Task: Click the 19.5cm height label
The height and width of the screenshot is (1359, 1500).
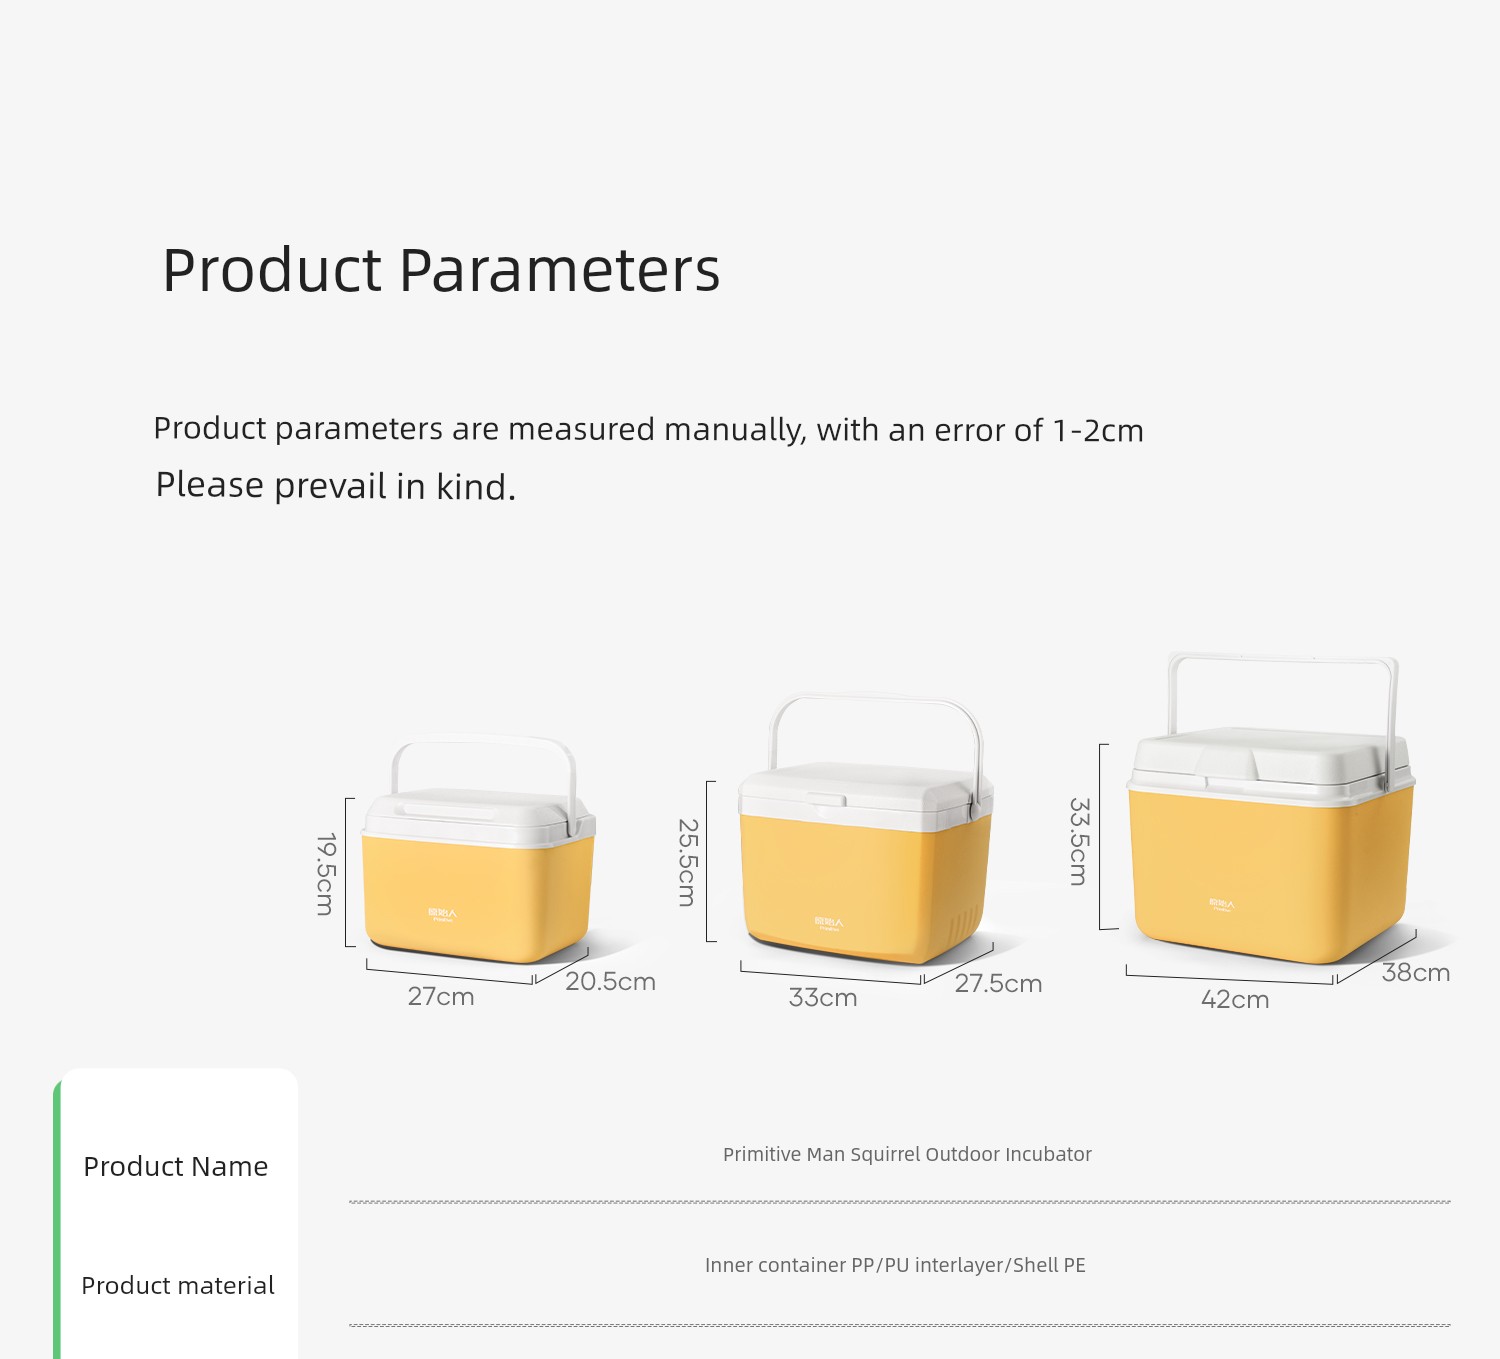Action: (325, 874)
